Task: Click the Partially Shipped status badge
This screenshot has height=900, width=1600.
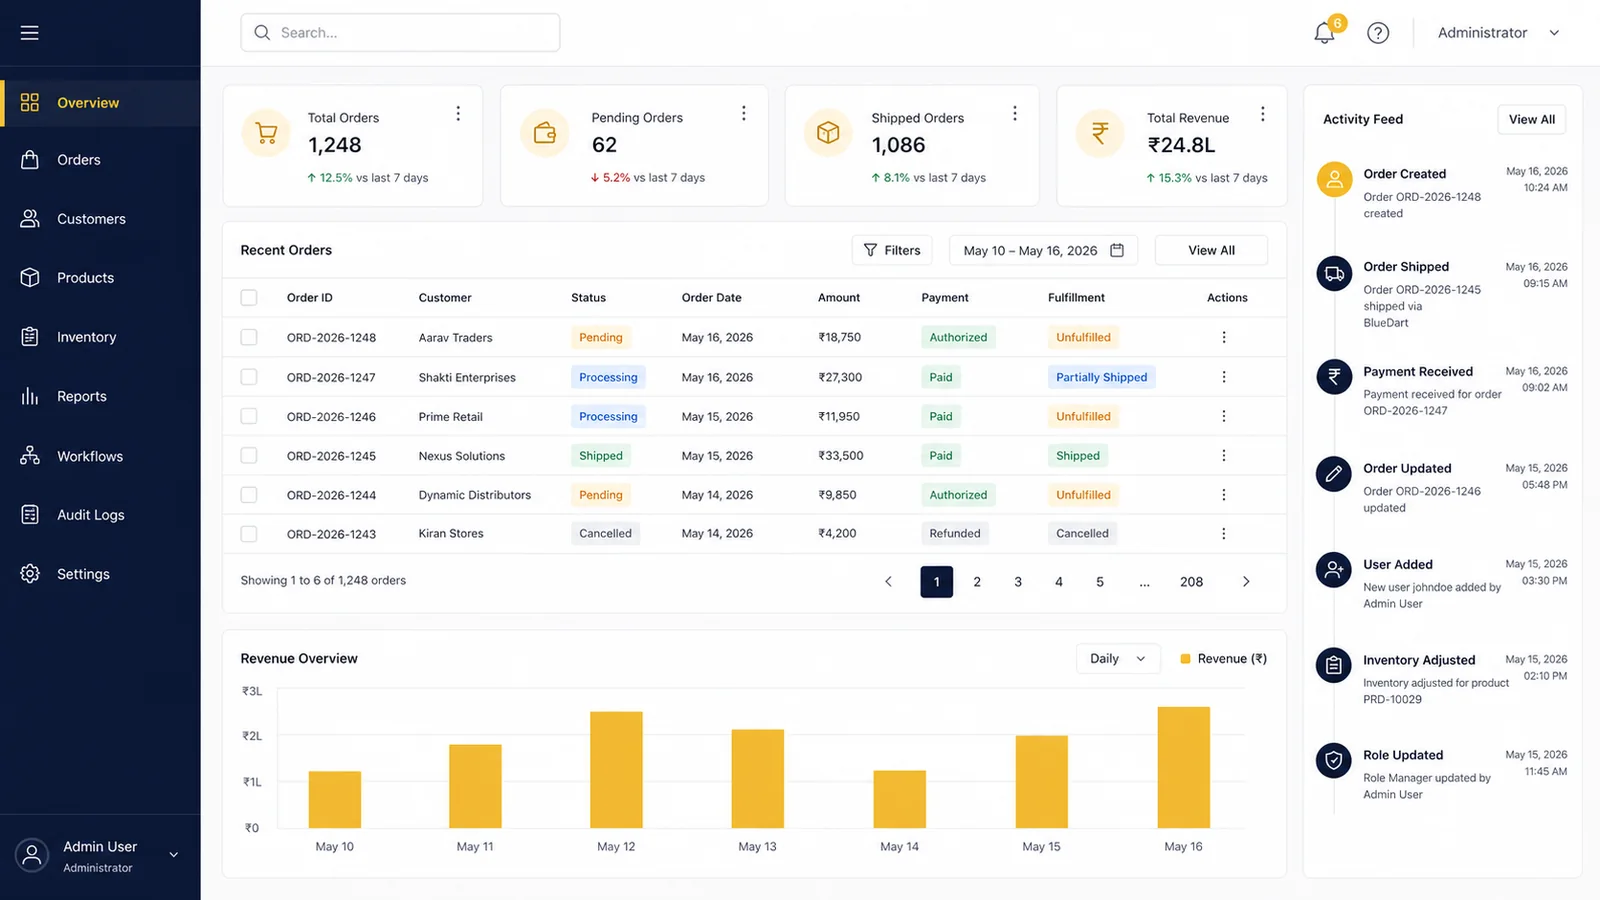Action: point(1102,377)
